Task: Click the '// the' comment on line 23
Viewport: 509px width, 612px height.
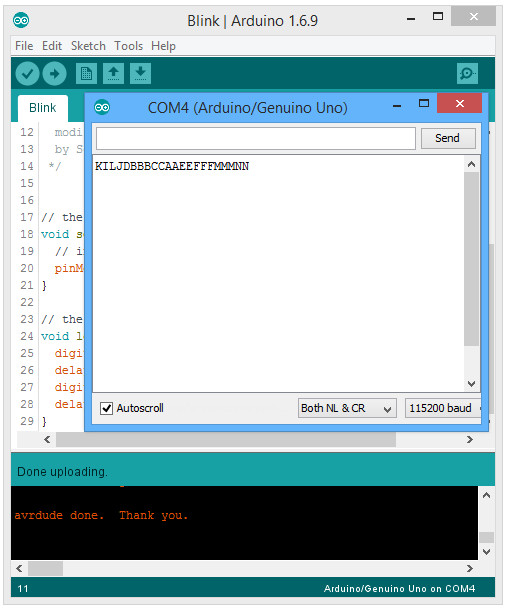Action: coord(62,319)
